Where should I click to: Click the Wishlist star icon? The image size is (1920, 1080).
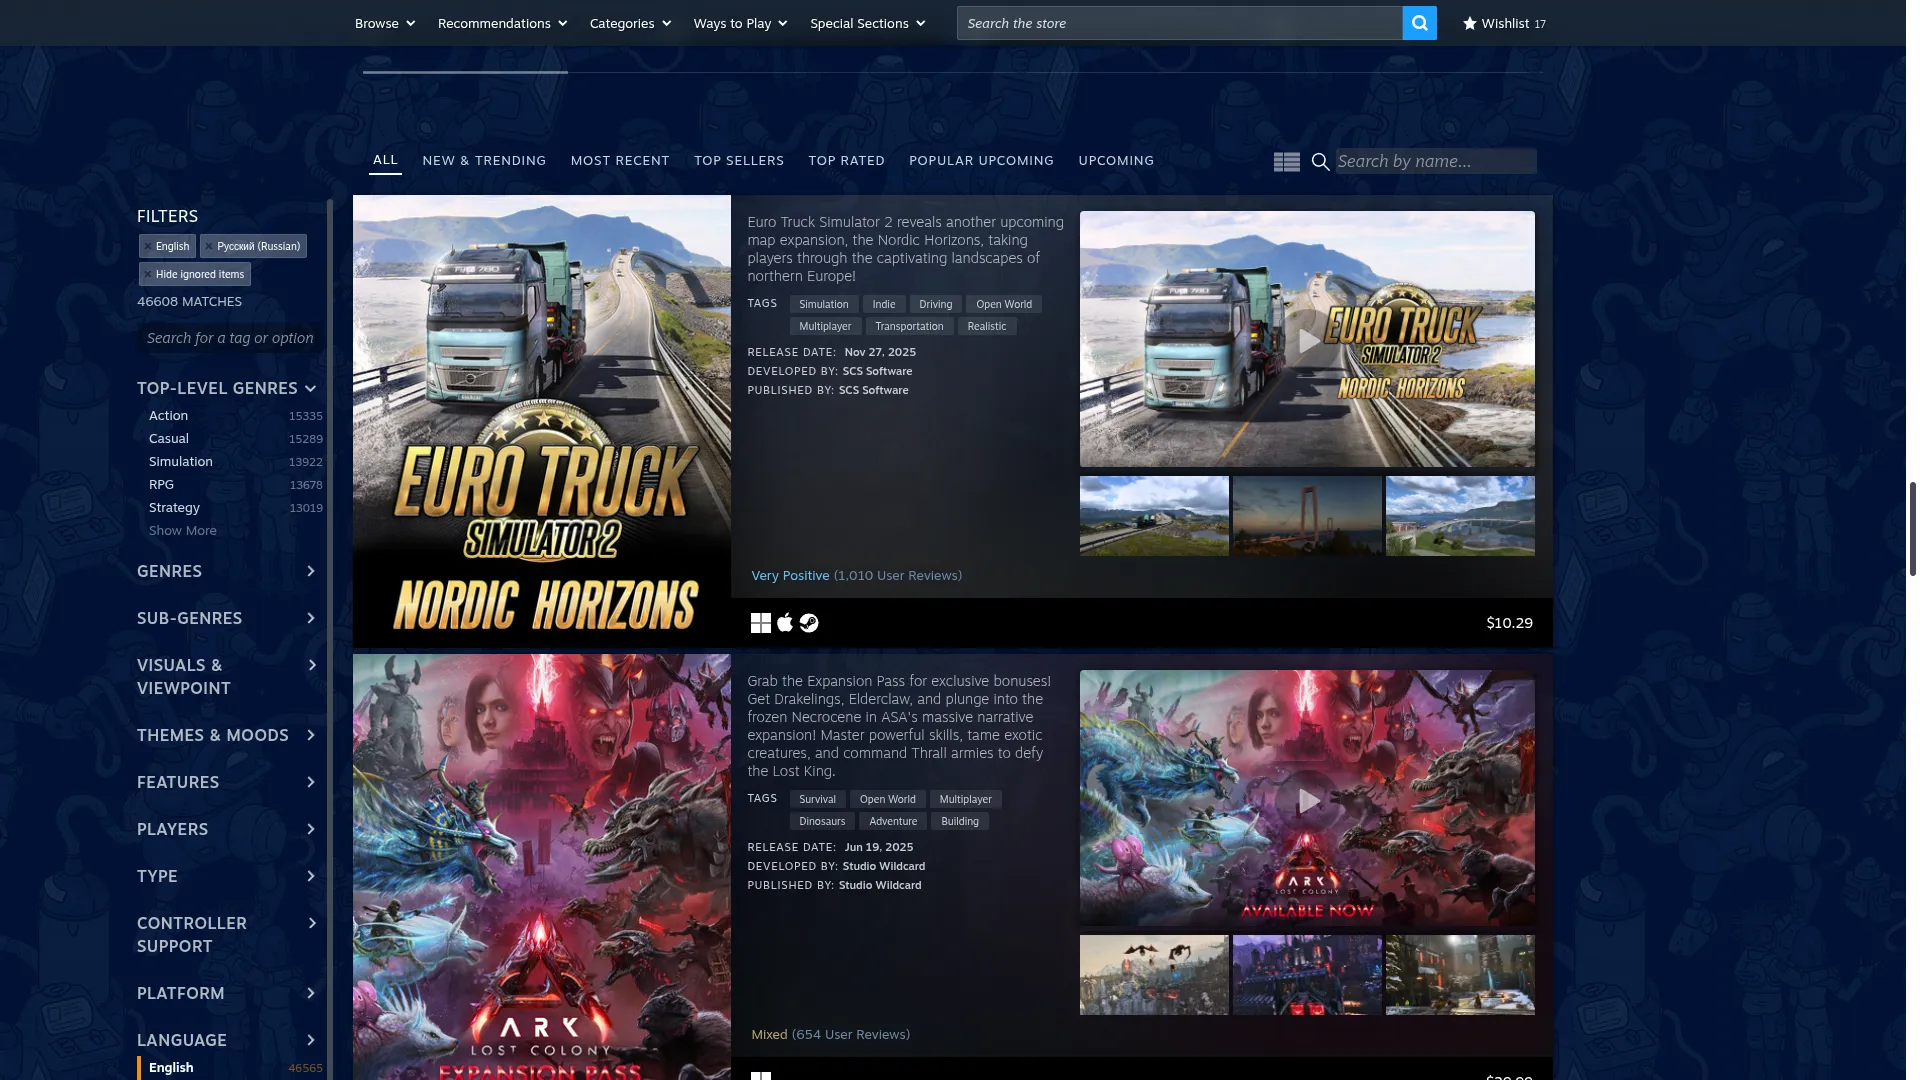tap(1469, 23)
